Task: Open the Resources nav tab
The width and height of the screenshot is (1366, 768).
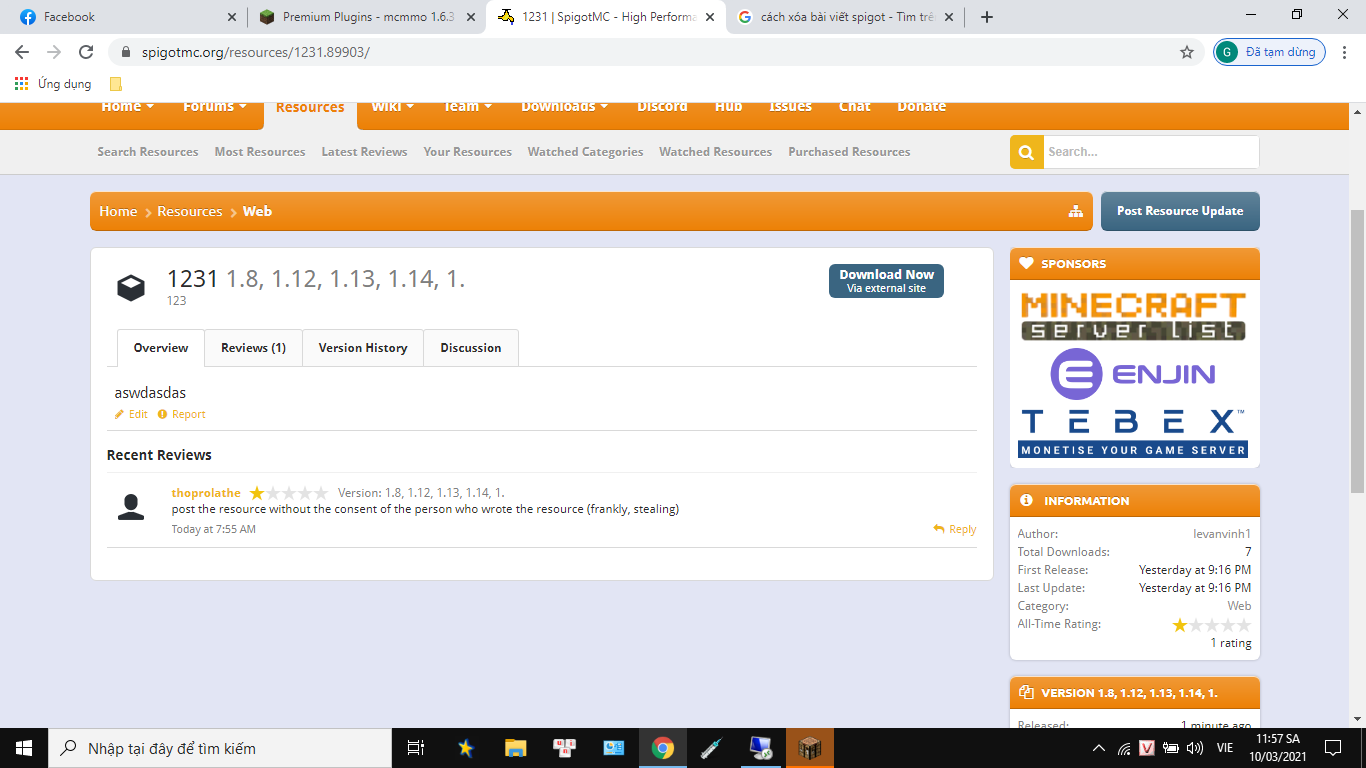Action: [310, 108]
